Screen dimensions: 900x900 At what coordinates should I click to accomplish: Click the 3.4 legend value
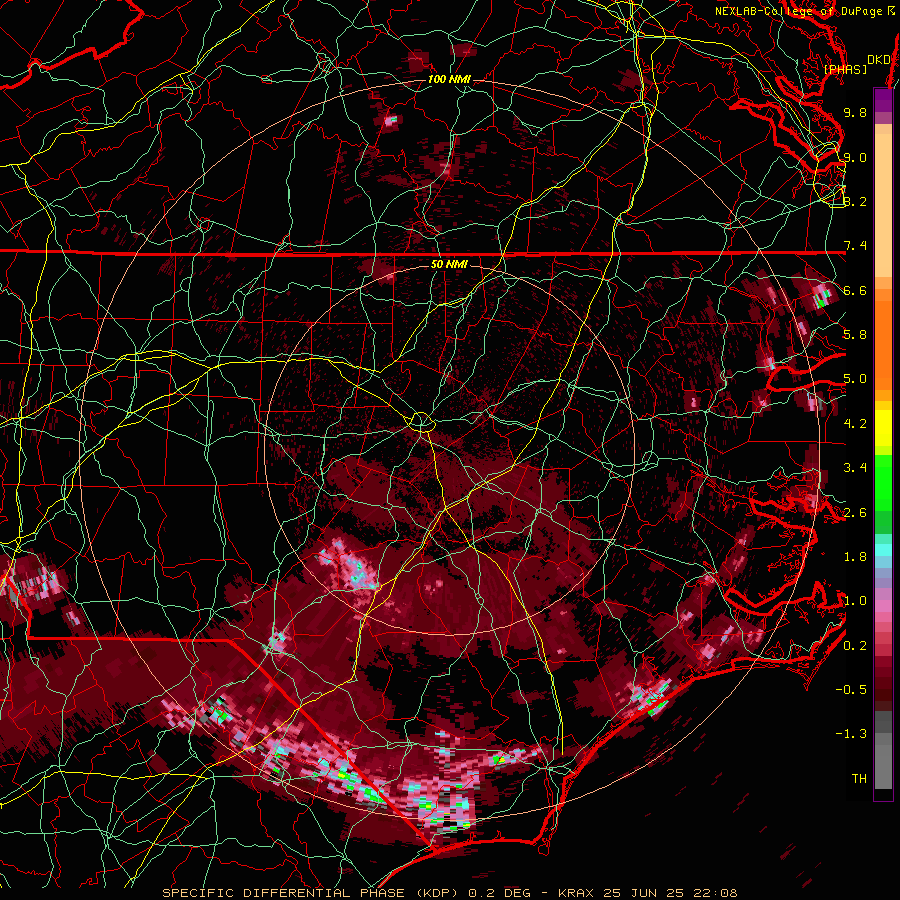click(855, 468)
